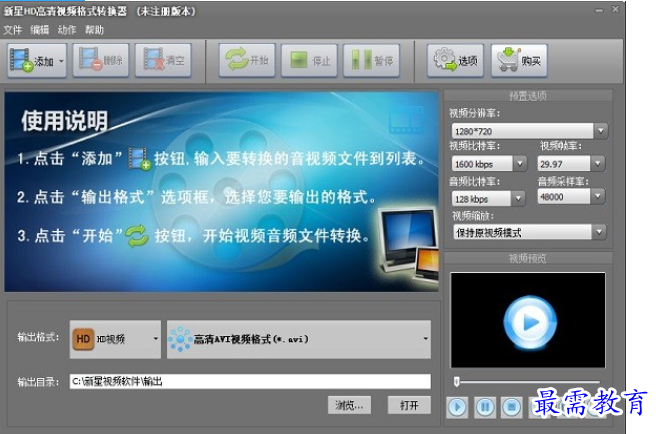Viewport: 656px width, 434px height.
Task: Open the HD视频 output category dropdown
Action: [115, 339]
